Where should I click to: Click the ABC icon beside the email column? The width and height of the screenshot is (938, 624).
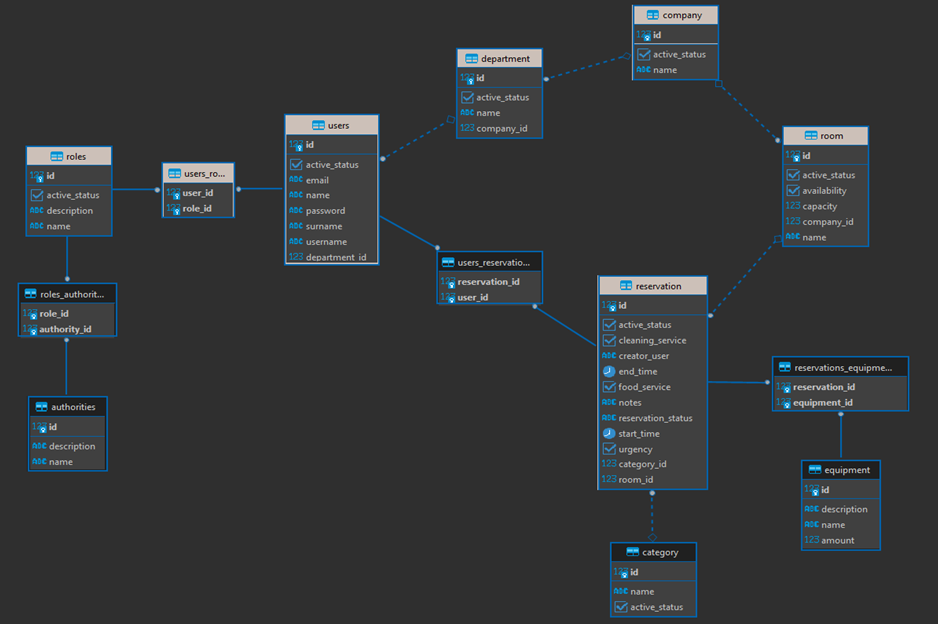click(294, 179)
